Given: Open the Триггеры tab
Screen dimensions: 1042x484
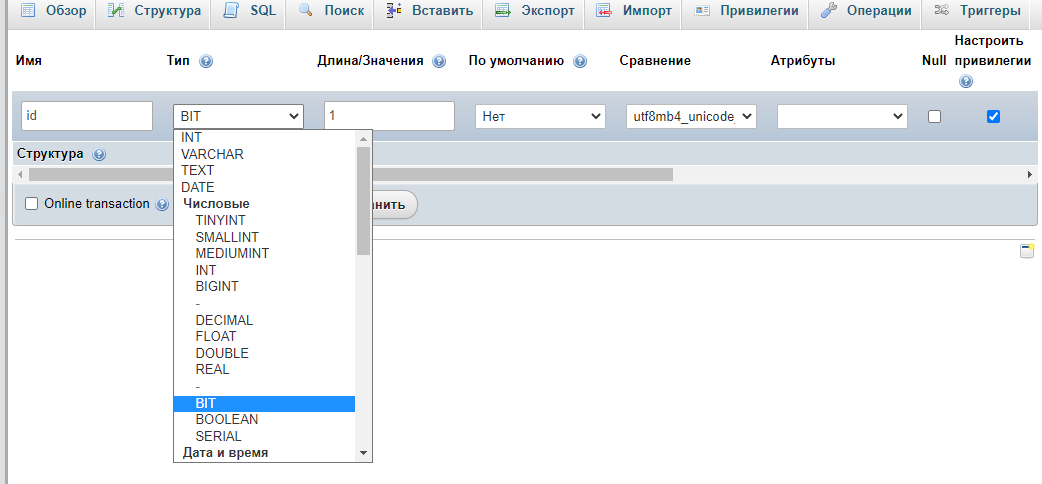Looking at the screenshot, I should [976, 11].
